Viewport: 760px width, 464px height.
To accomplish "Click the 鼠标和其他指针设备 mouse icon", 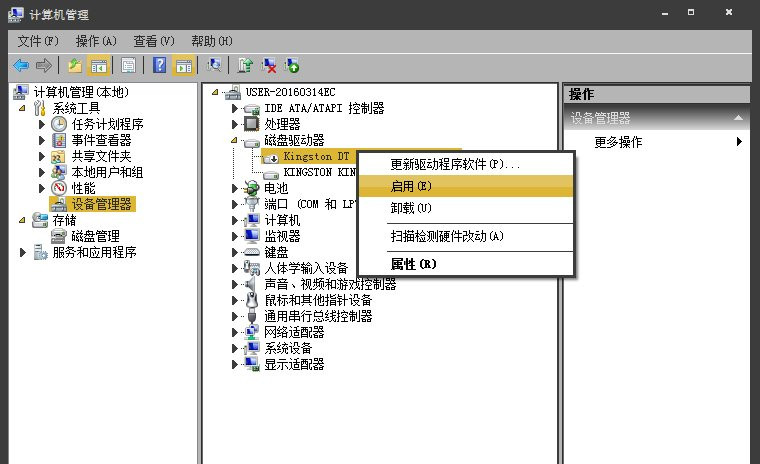I will pos(252,300).
